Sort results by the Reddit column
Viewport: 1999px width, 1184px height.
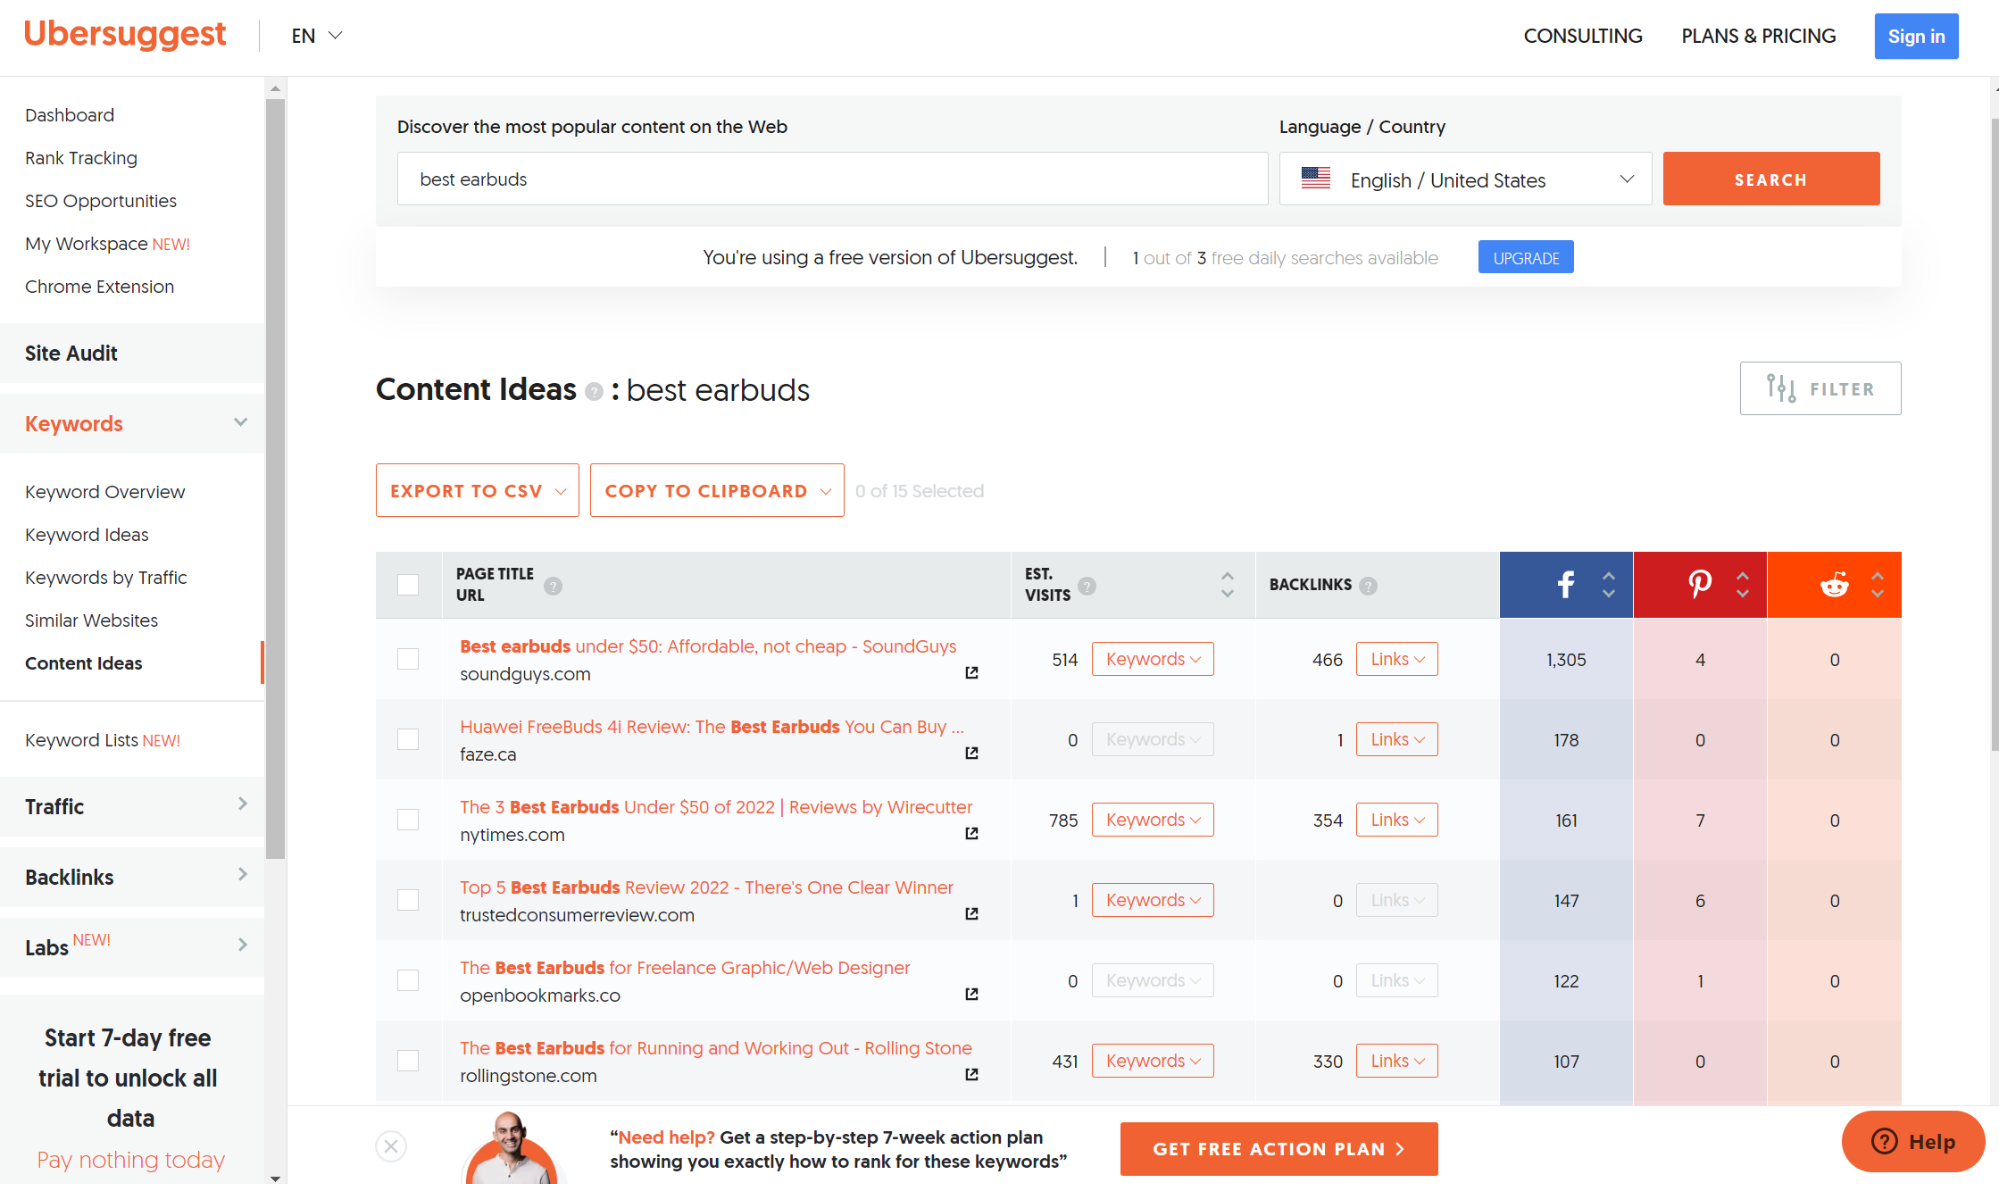tap(1877, 585)
